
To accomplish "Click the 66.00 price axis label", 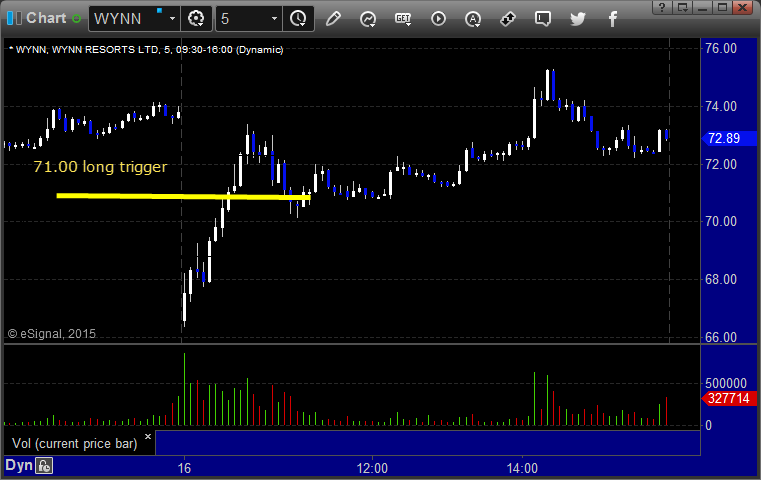I will pos(721,337).
